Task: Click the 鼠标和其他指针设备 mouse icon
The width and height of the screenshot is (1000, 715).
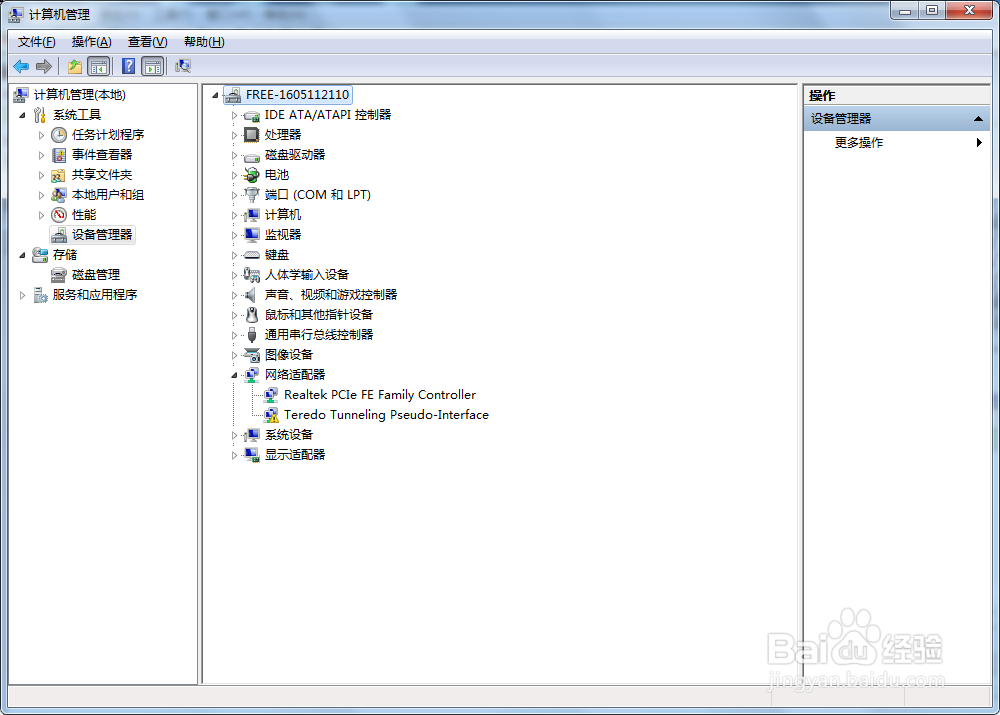Action: (252, 315)
